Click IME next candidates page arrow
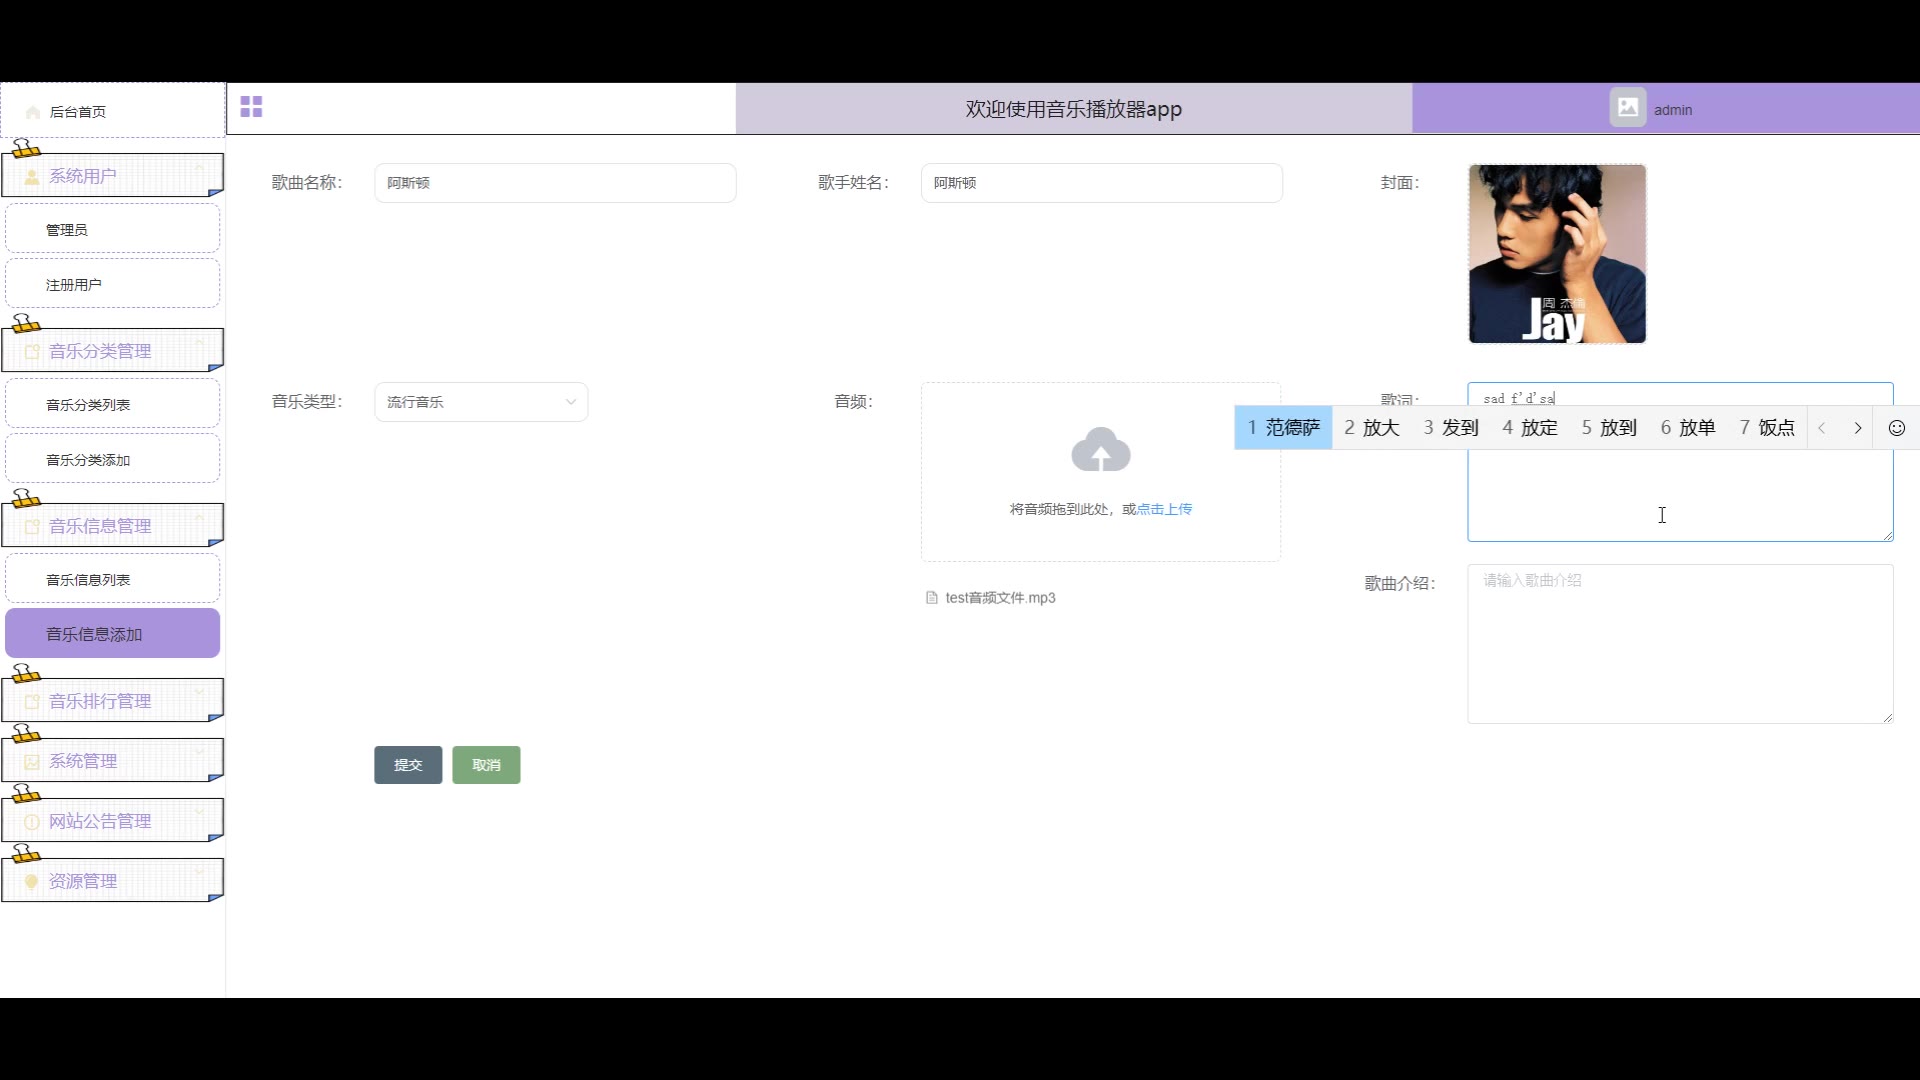The image size is (1920, 1080). (x=1858, y=428)
